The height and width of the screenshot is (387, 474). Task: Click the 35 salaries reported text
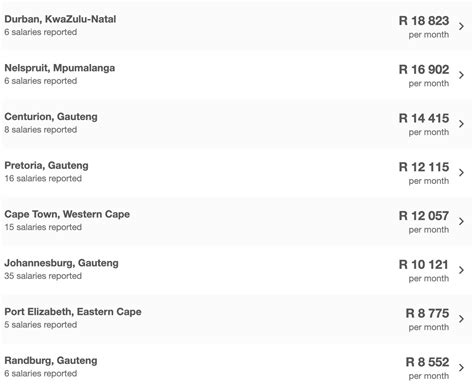pos(43,276)
